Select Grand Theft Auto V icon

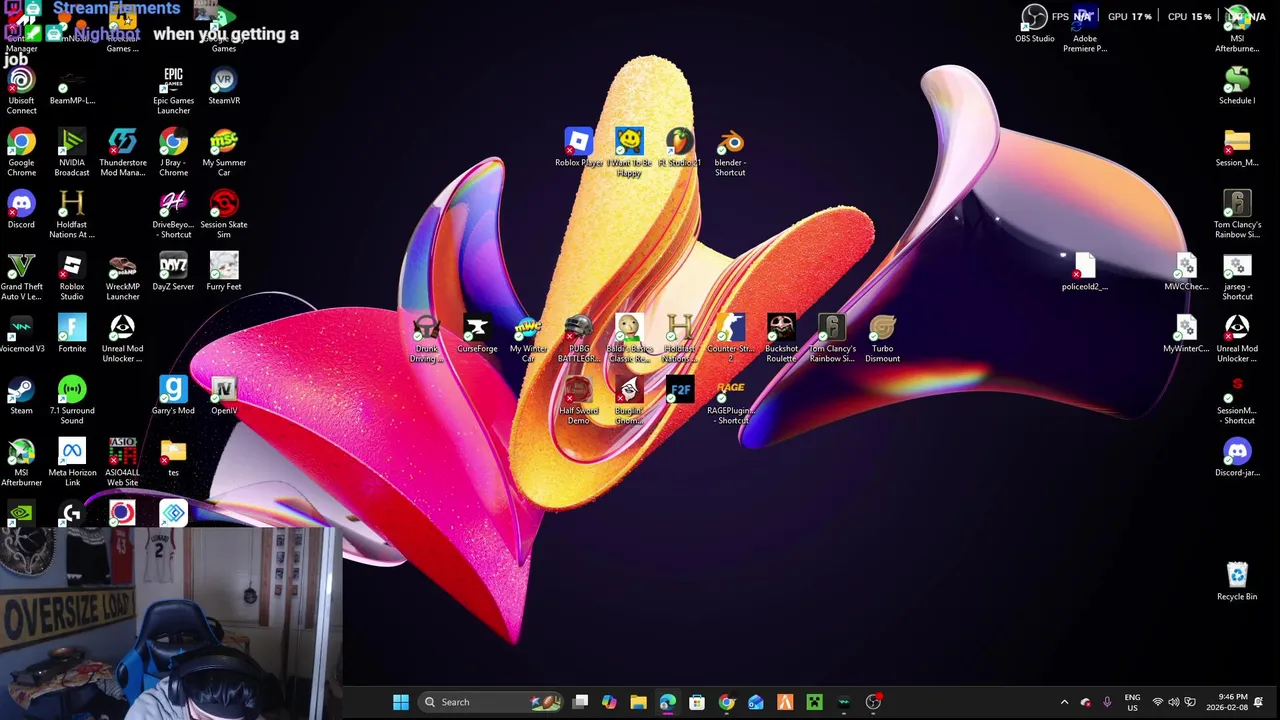click(21, 276)
